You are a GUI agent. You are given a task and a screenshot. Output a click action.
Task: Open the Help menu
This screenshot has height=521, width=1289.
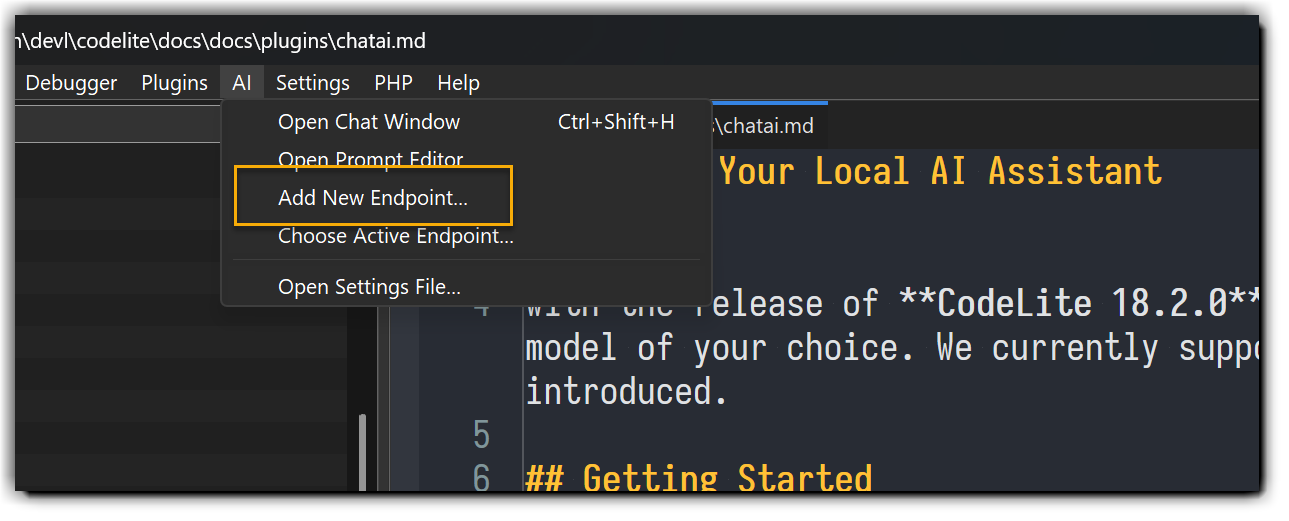(458, 83)
